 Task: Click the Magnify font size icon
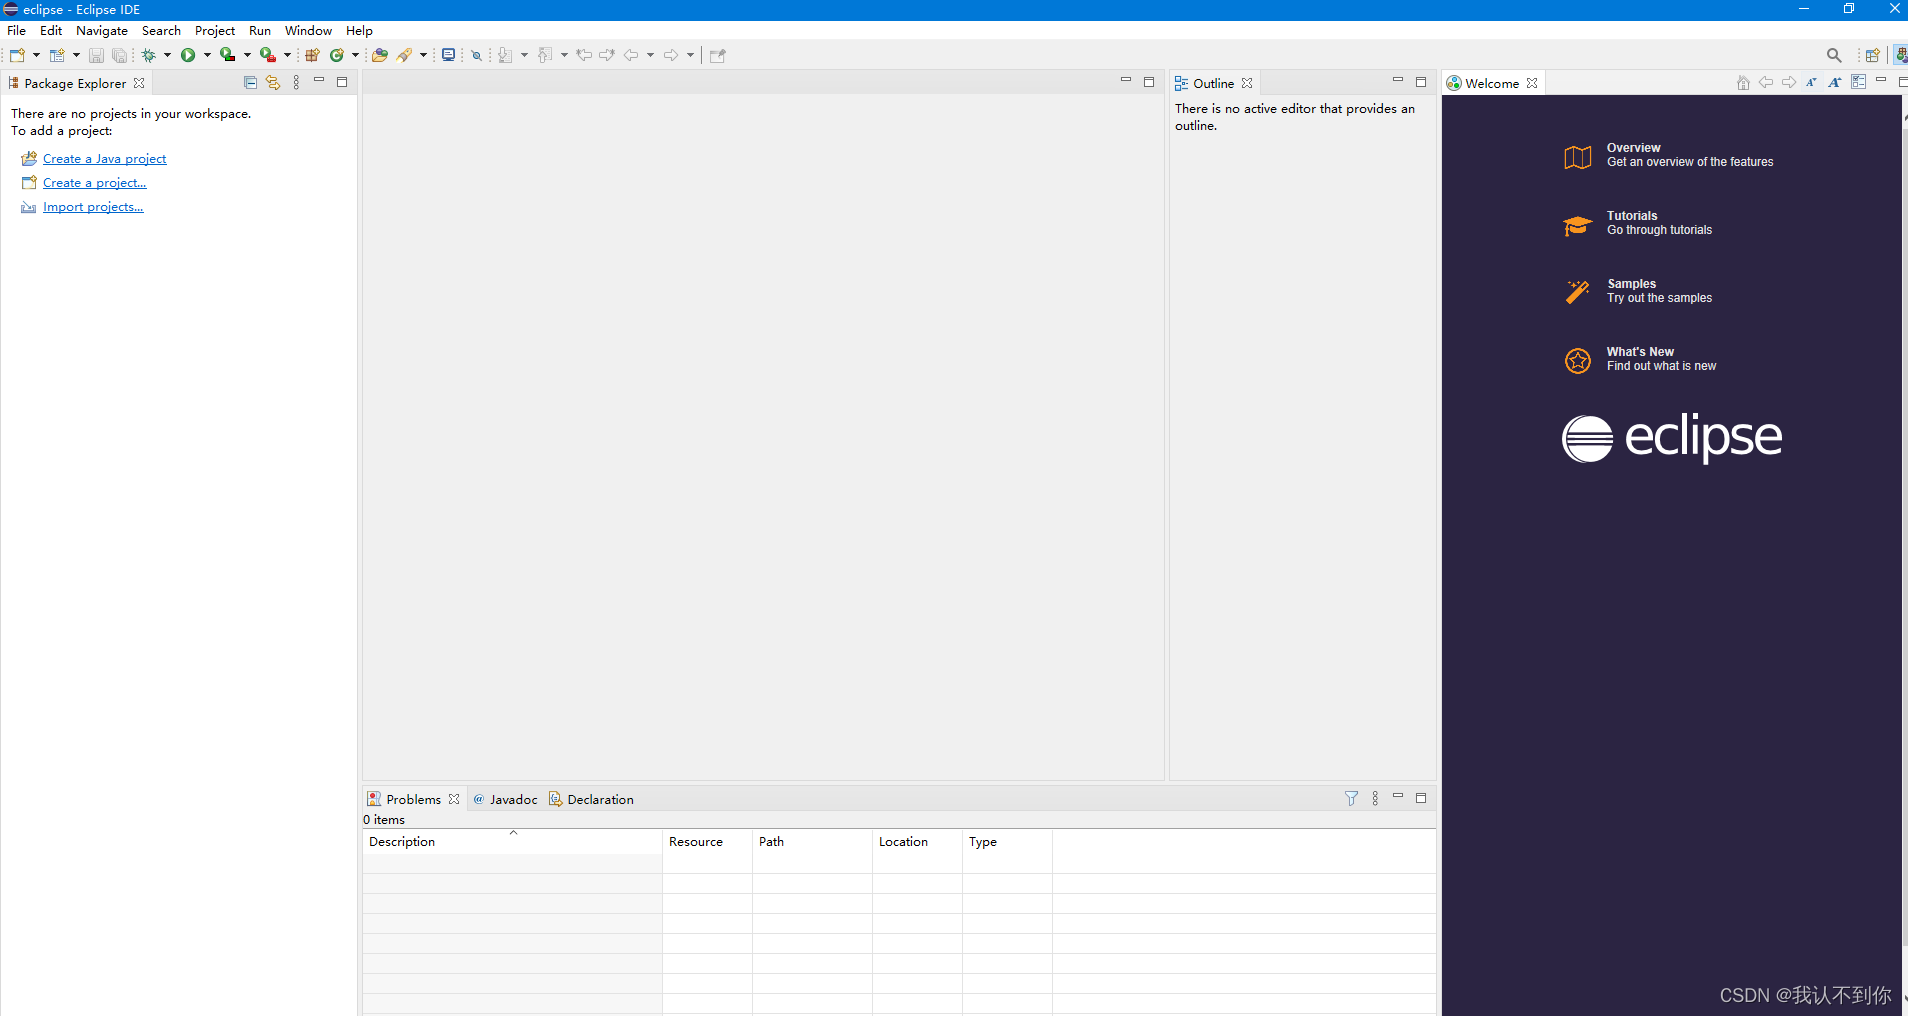1835,82
